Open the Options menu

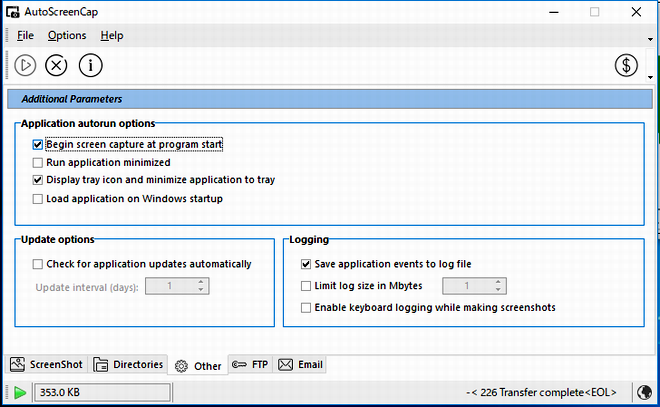point(67,35)
